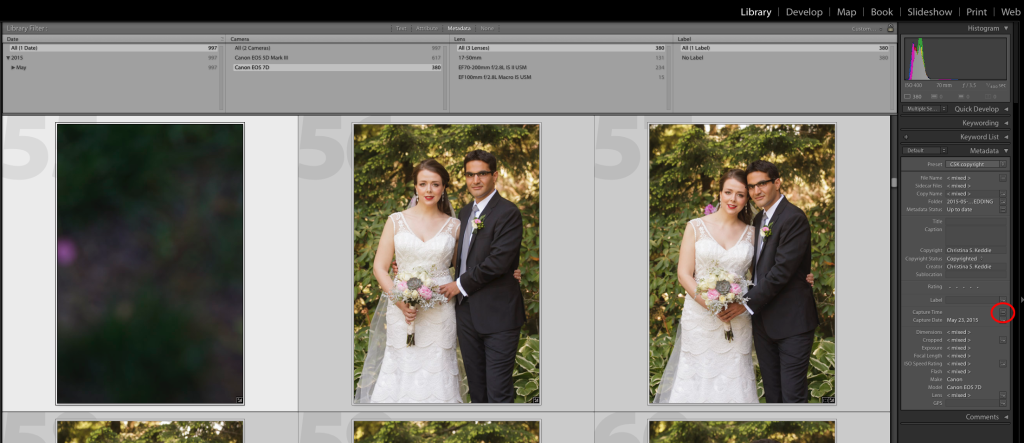This screenshot has height=443, width=1024.
Task: Expand the Comments panel
Action: (x=1006, y=416)
